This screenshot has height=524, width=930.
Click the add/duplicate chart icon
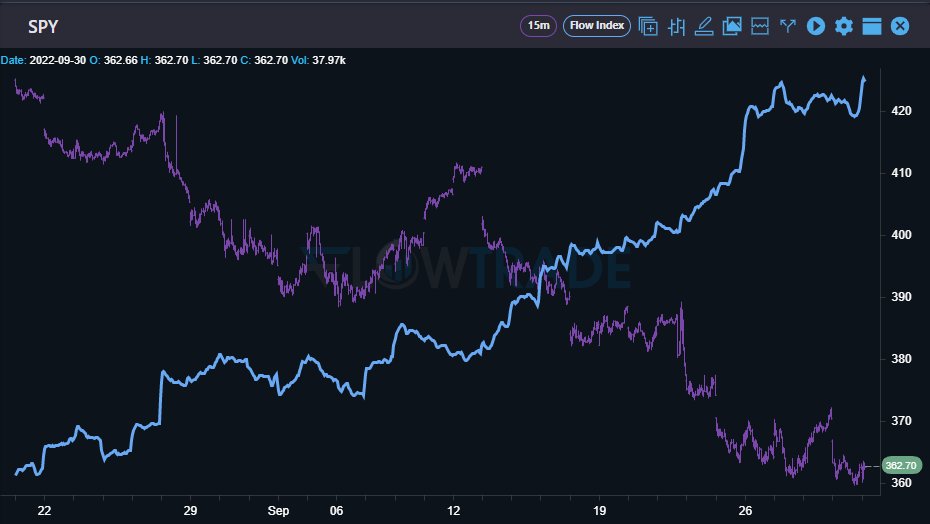pyautogui.click(x=648, y=26)
